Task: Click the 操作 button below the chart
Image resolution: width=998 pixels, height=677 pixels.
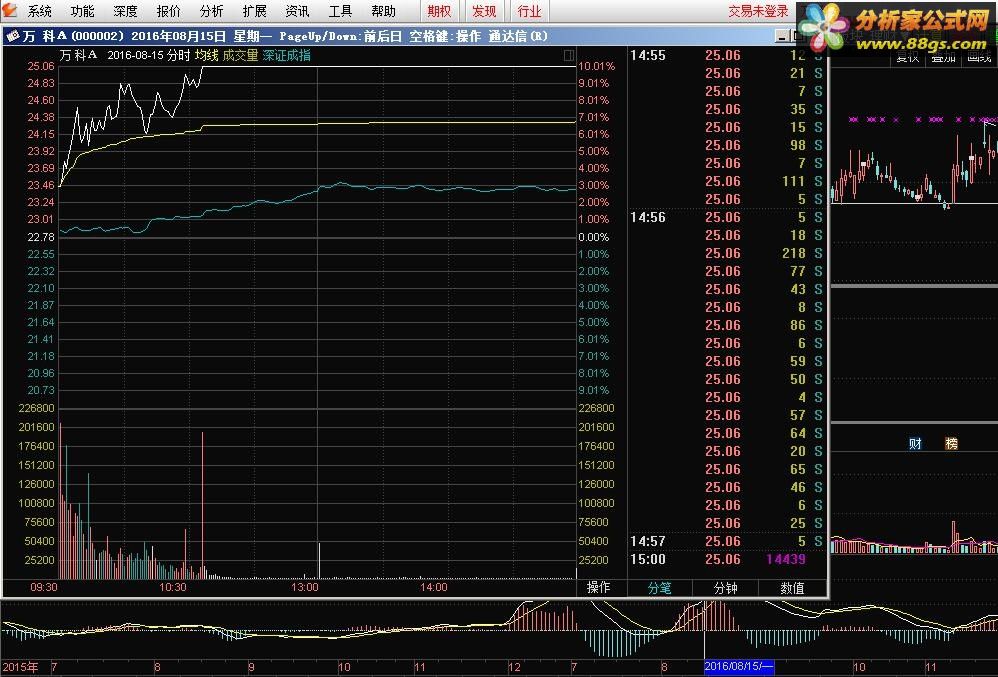Action: pos(598,587)
